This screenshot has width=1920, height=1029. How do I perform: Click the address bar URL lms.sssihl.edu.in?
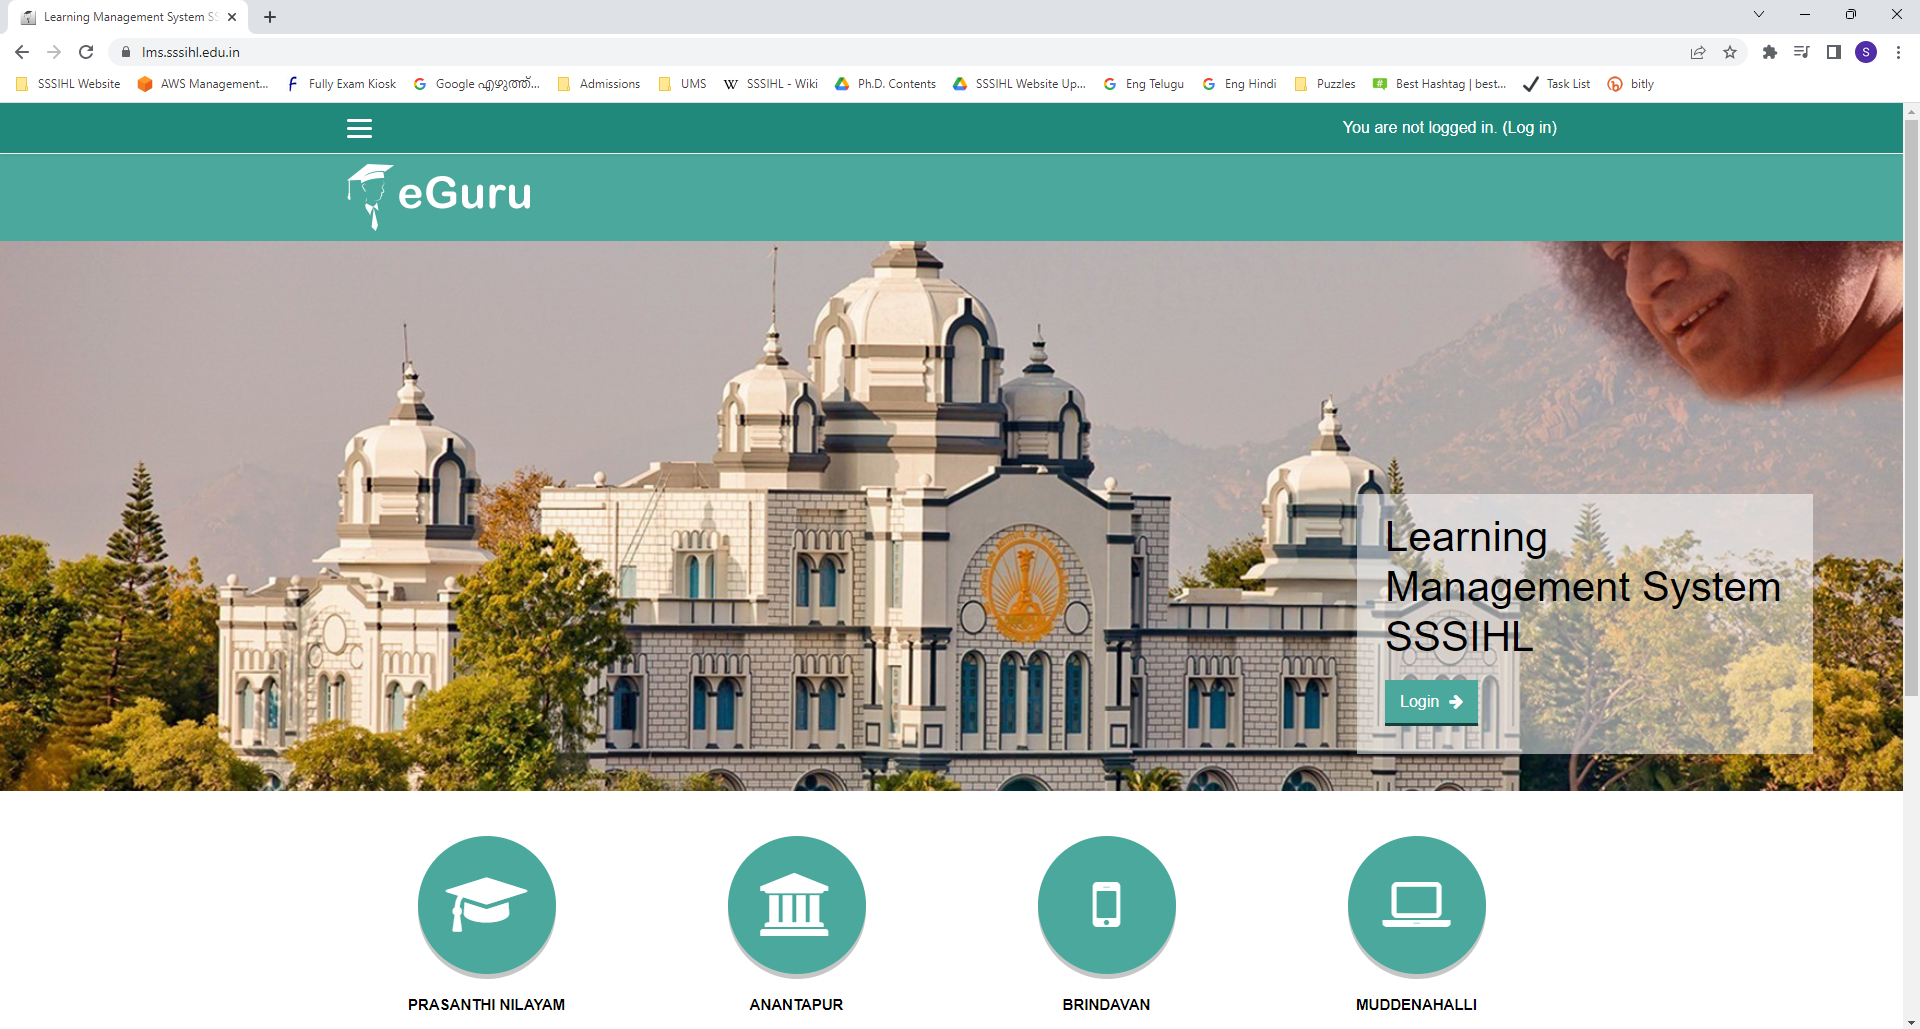191,52
